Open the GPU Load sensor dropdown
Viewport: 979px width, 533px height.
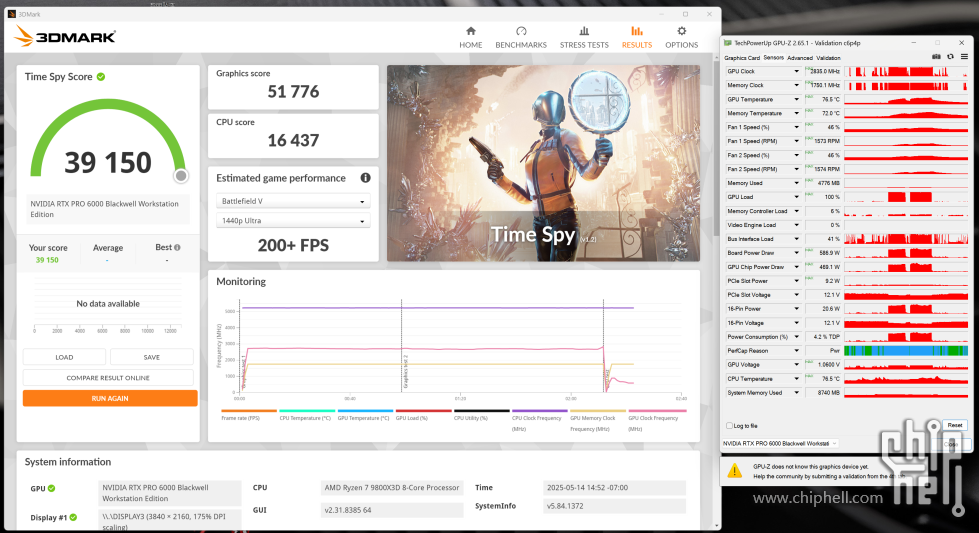(x=796, y=197)
